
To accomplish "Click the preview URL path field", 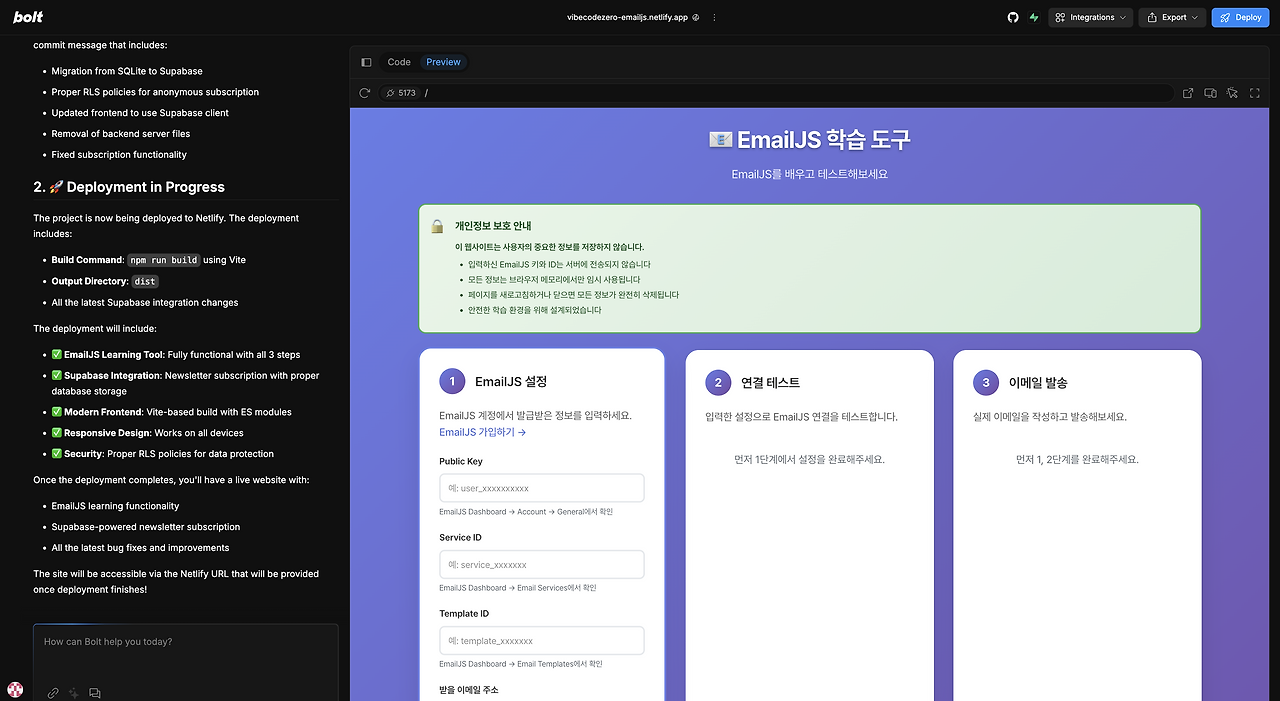I will point(795,93).
